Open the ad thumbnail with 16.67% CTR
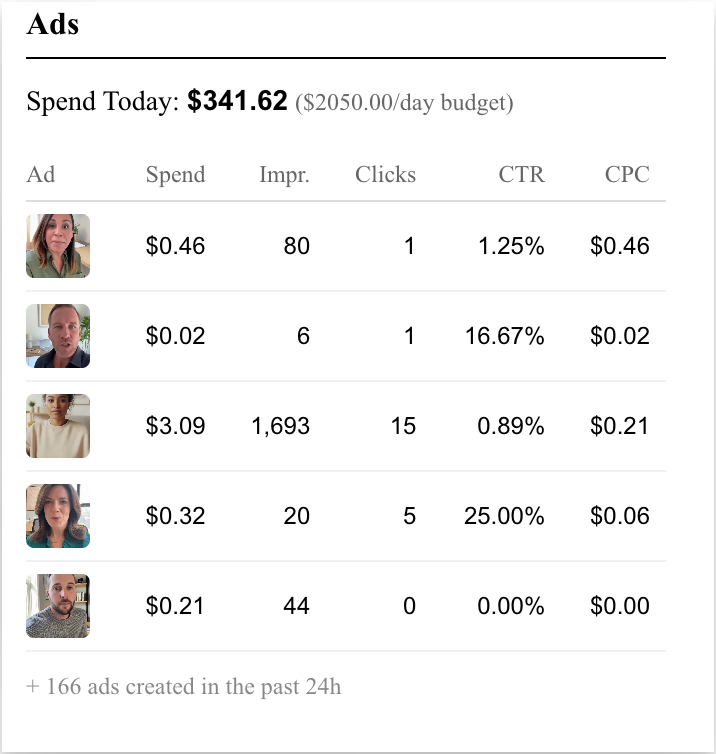This screenshot has height=754, width=716. 58,336
